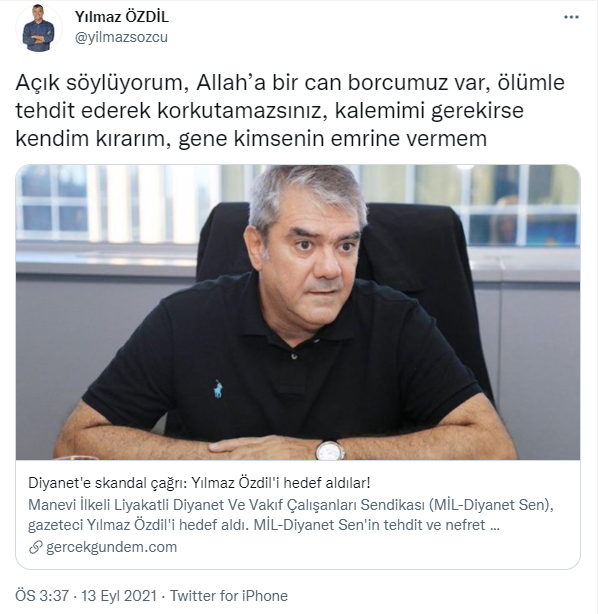Click the tweet line starting "kendim kırarım"

(x=251, y=139)
